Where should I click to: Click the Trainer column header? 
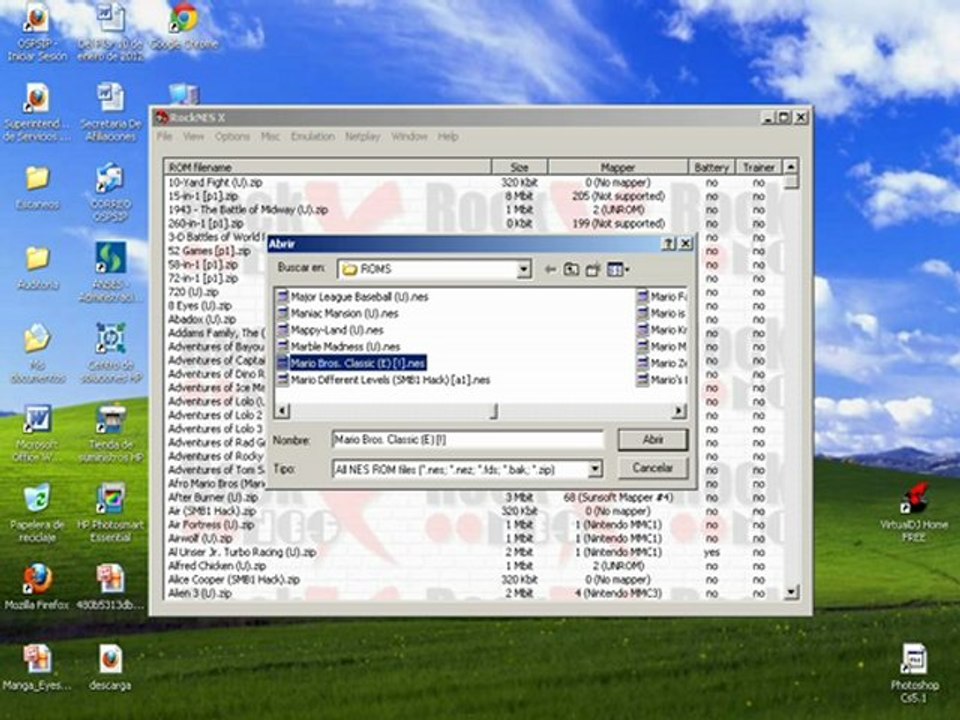pos(759,167)
